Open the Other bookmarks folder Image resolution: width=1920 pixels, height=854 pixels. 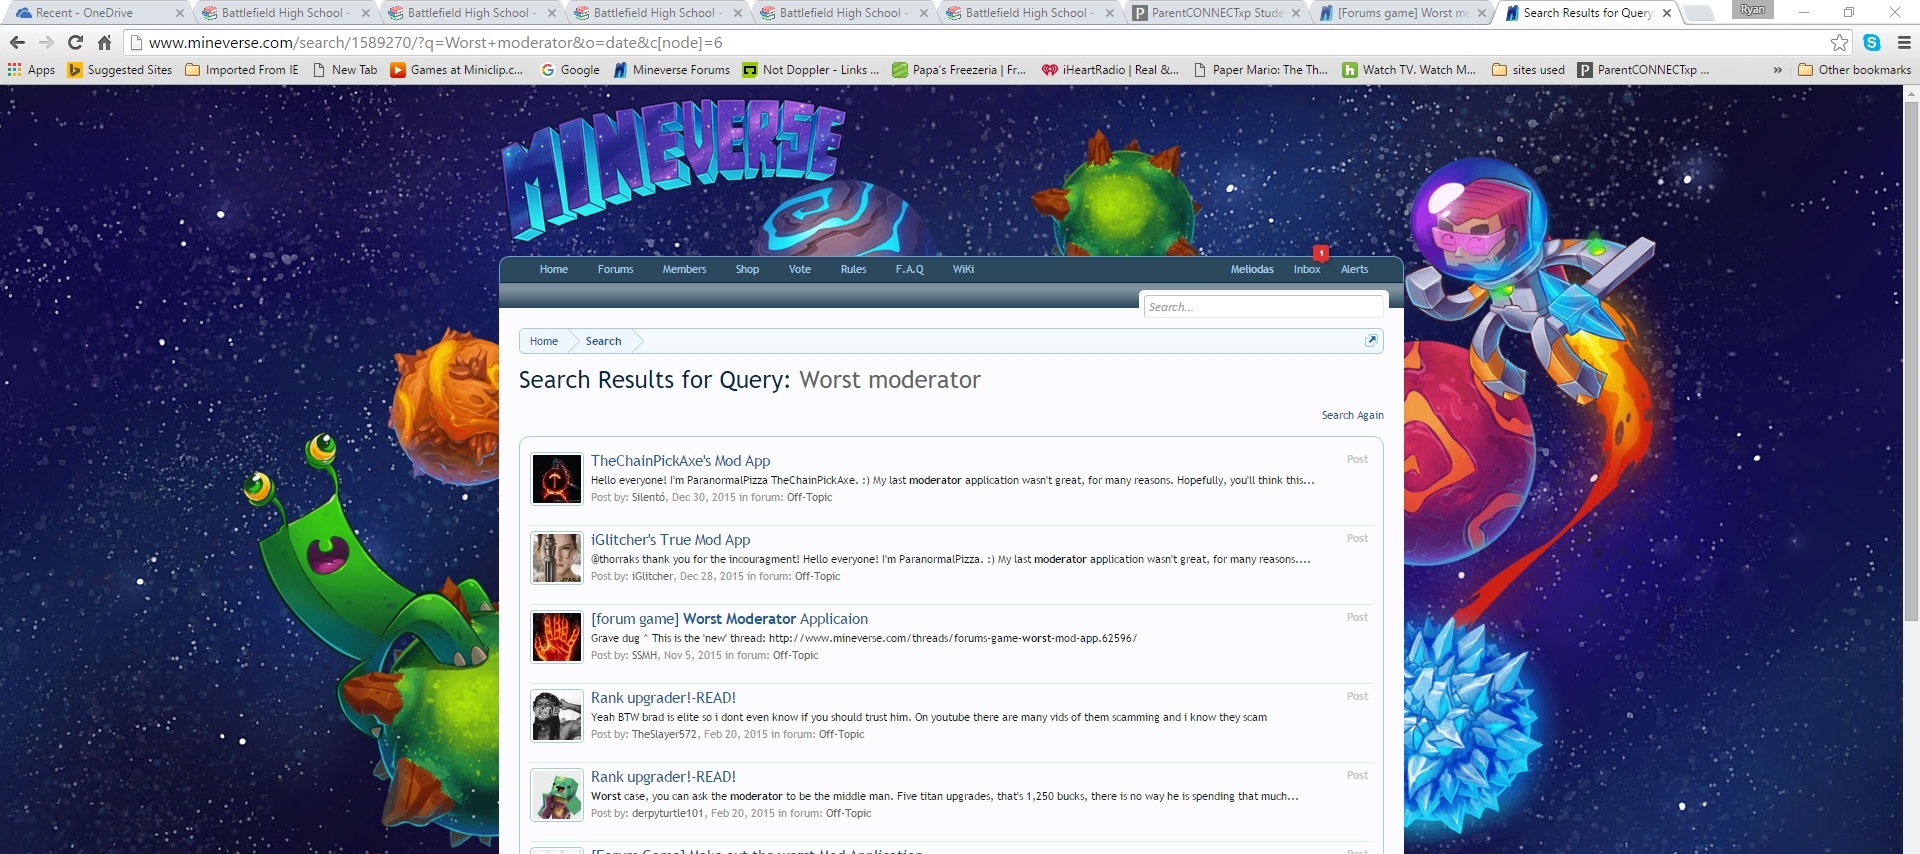[x=1854, y=70]
